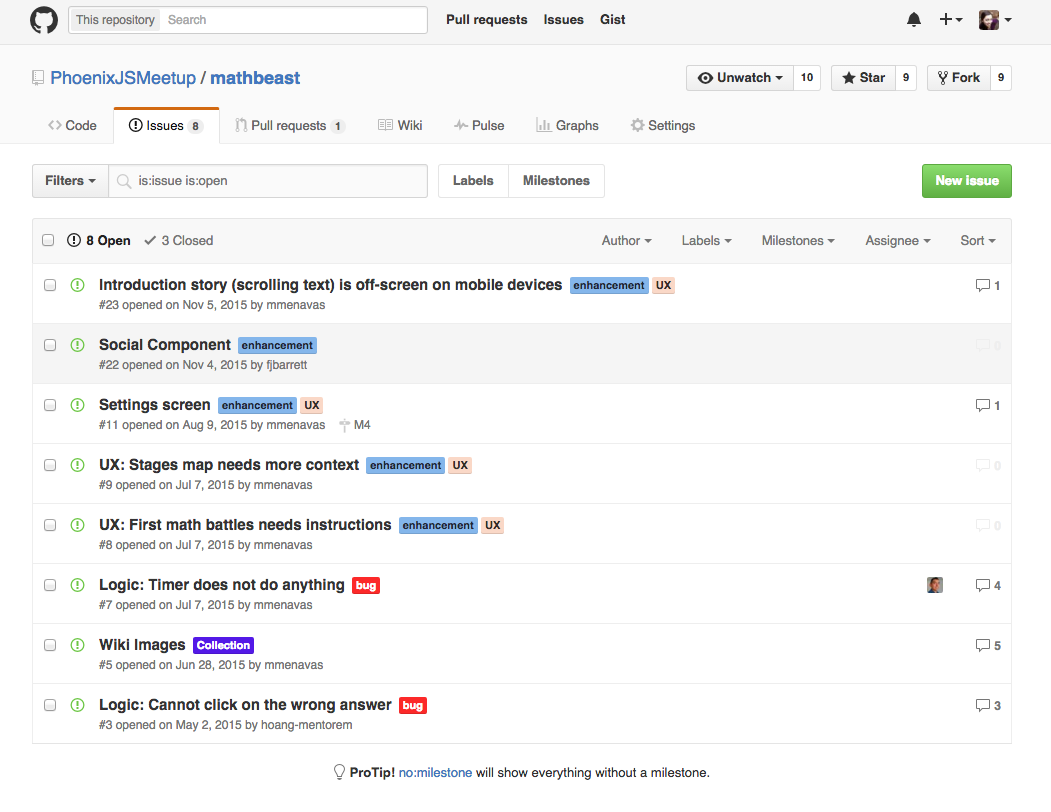Click open-issue icon for Settings screen

(x=78, y=405)
